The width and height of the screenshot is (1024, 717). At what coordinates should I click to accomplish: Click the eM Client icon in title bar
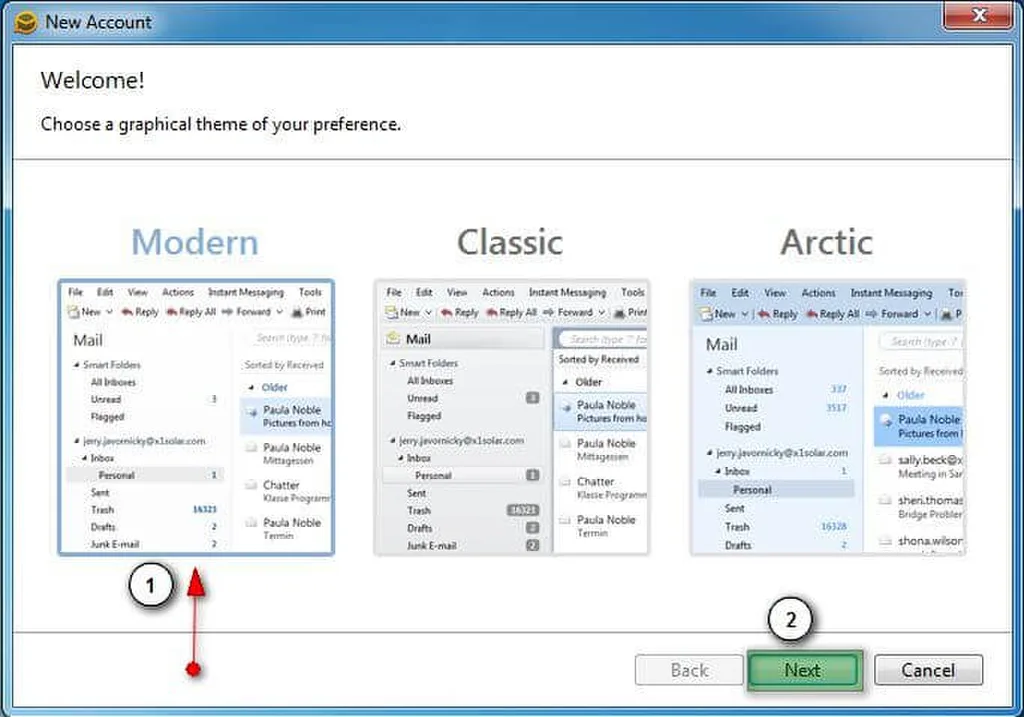(x=26, y=23)
